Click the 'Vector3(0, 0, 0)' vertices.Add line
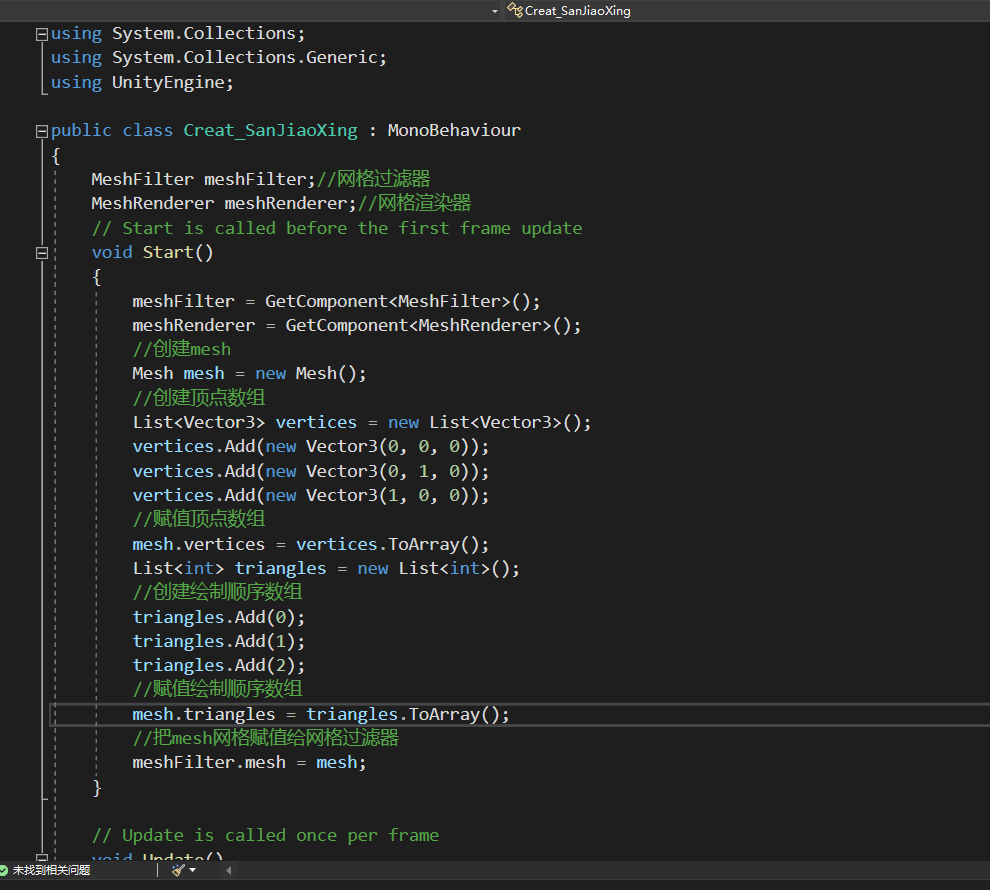990x890 pixels. coord(311,446)
